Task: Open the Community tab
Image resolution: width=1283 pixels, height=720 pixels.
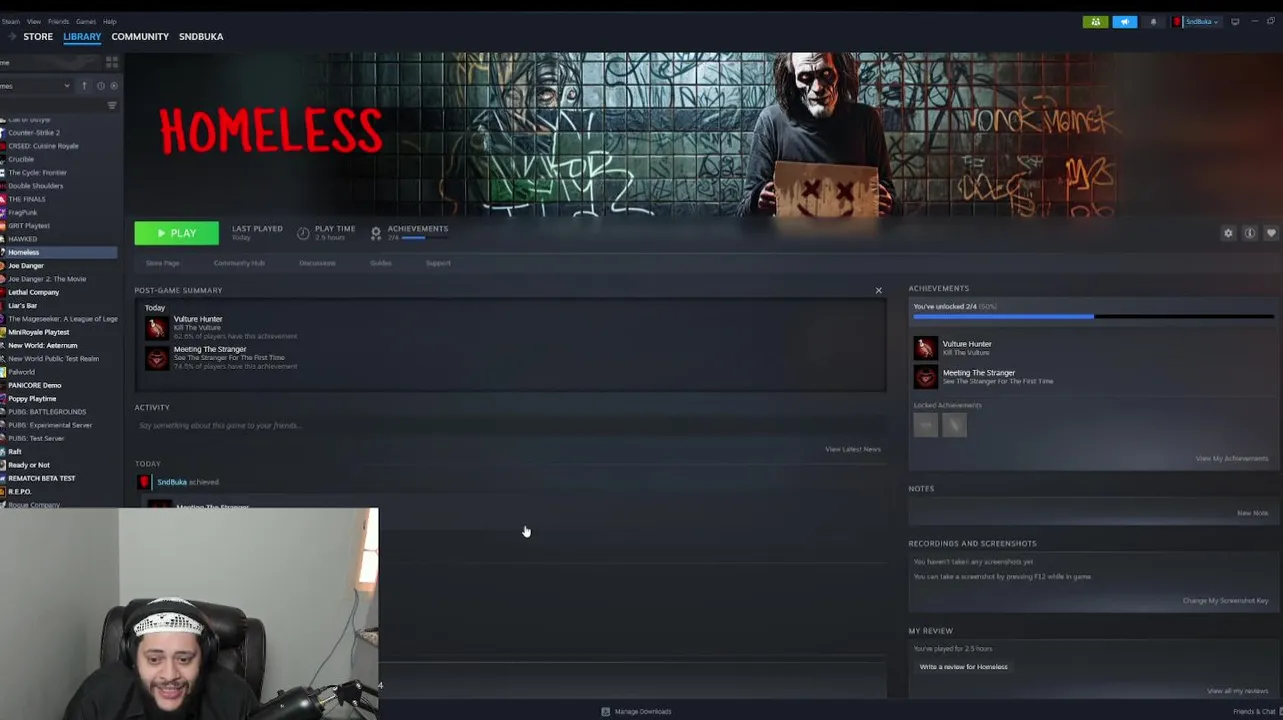Action: coord(140,37)
